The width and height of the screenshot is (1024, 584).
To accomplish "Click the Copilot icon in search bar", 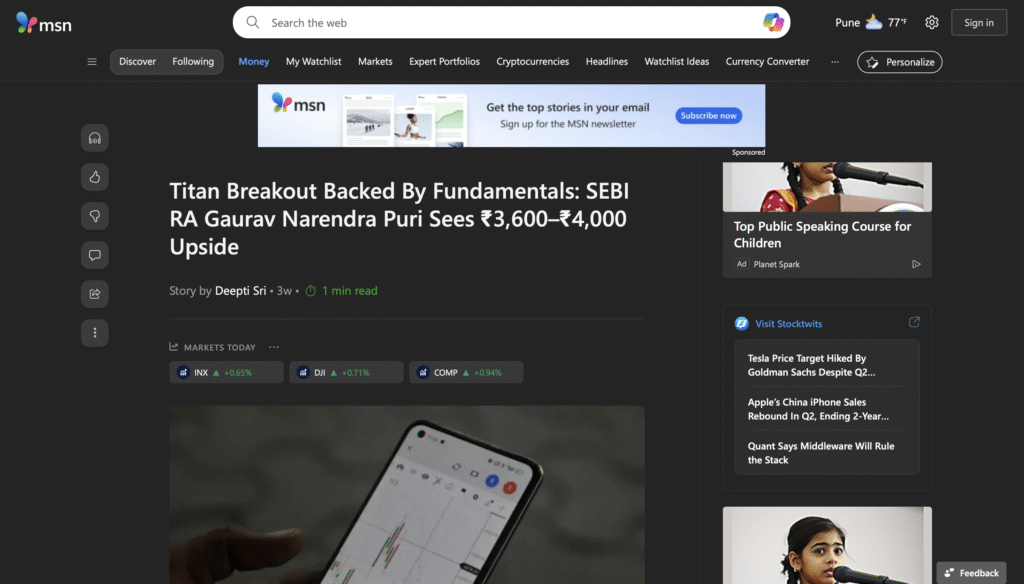I will pyautogui.click(x=773, y=22).
